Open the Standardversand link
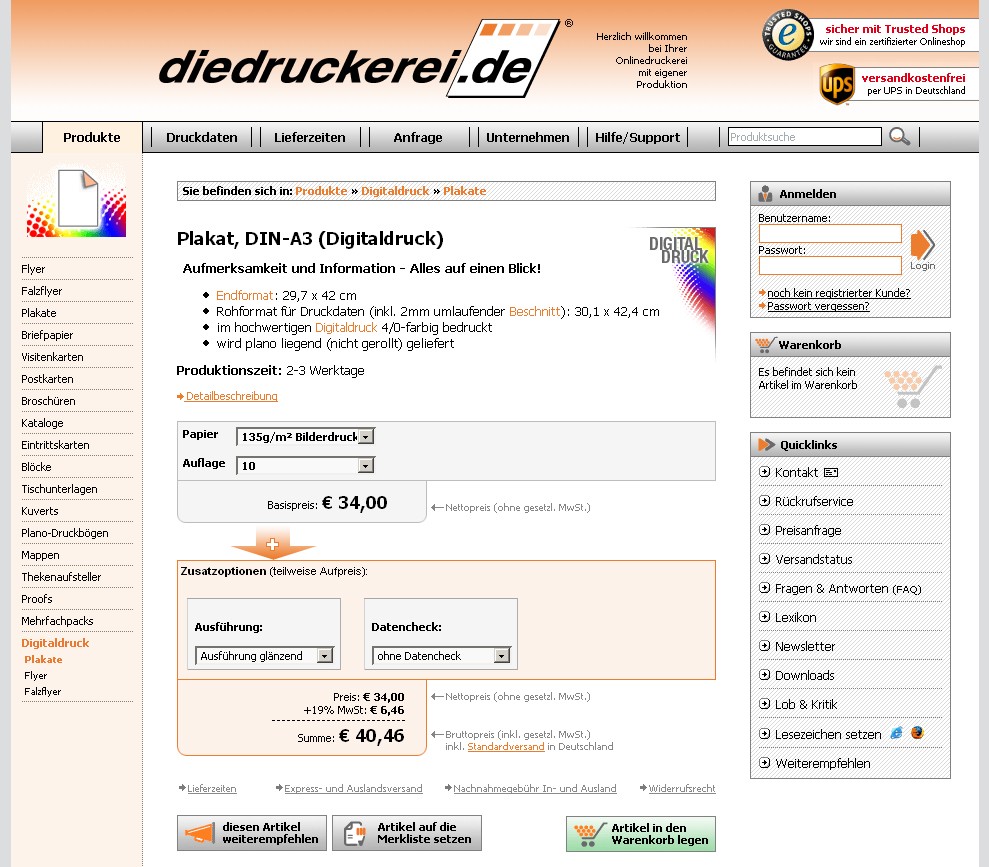The width and height of the screenshot is (989, 867). tap(505, 747)
